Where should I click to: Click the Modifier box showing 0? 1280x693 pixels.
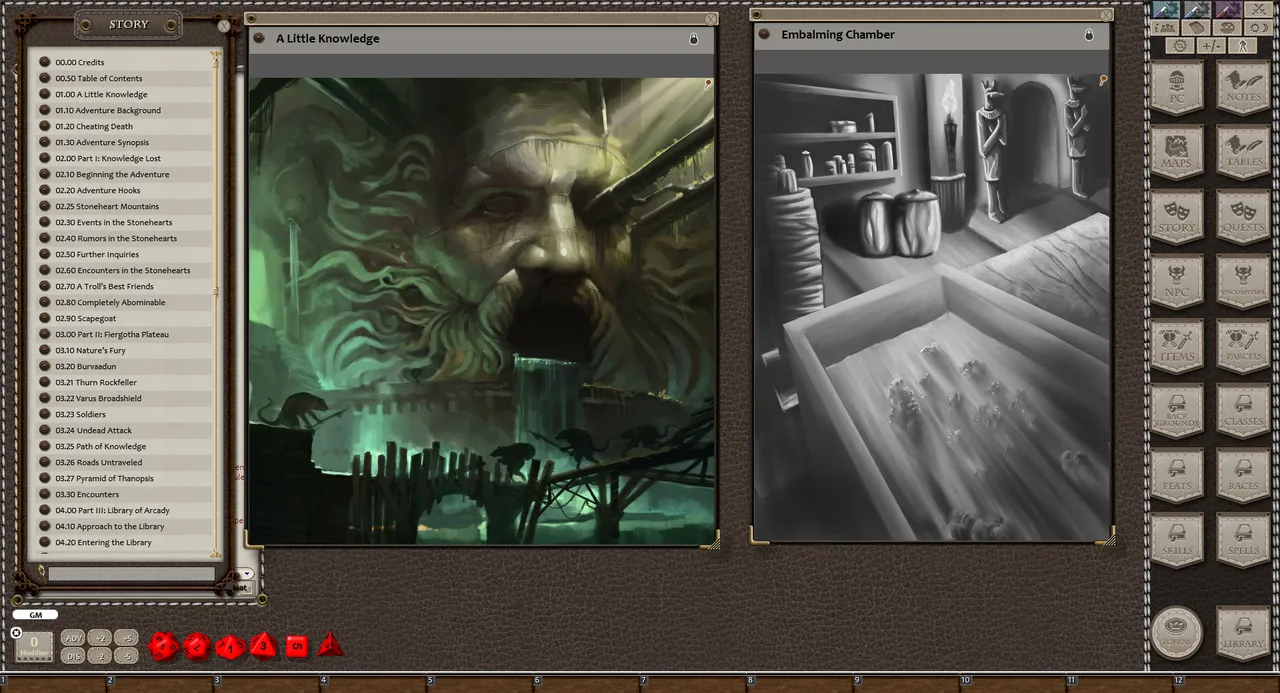pos(34,646)
